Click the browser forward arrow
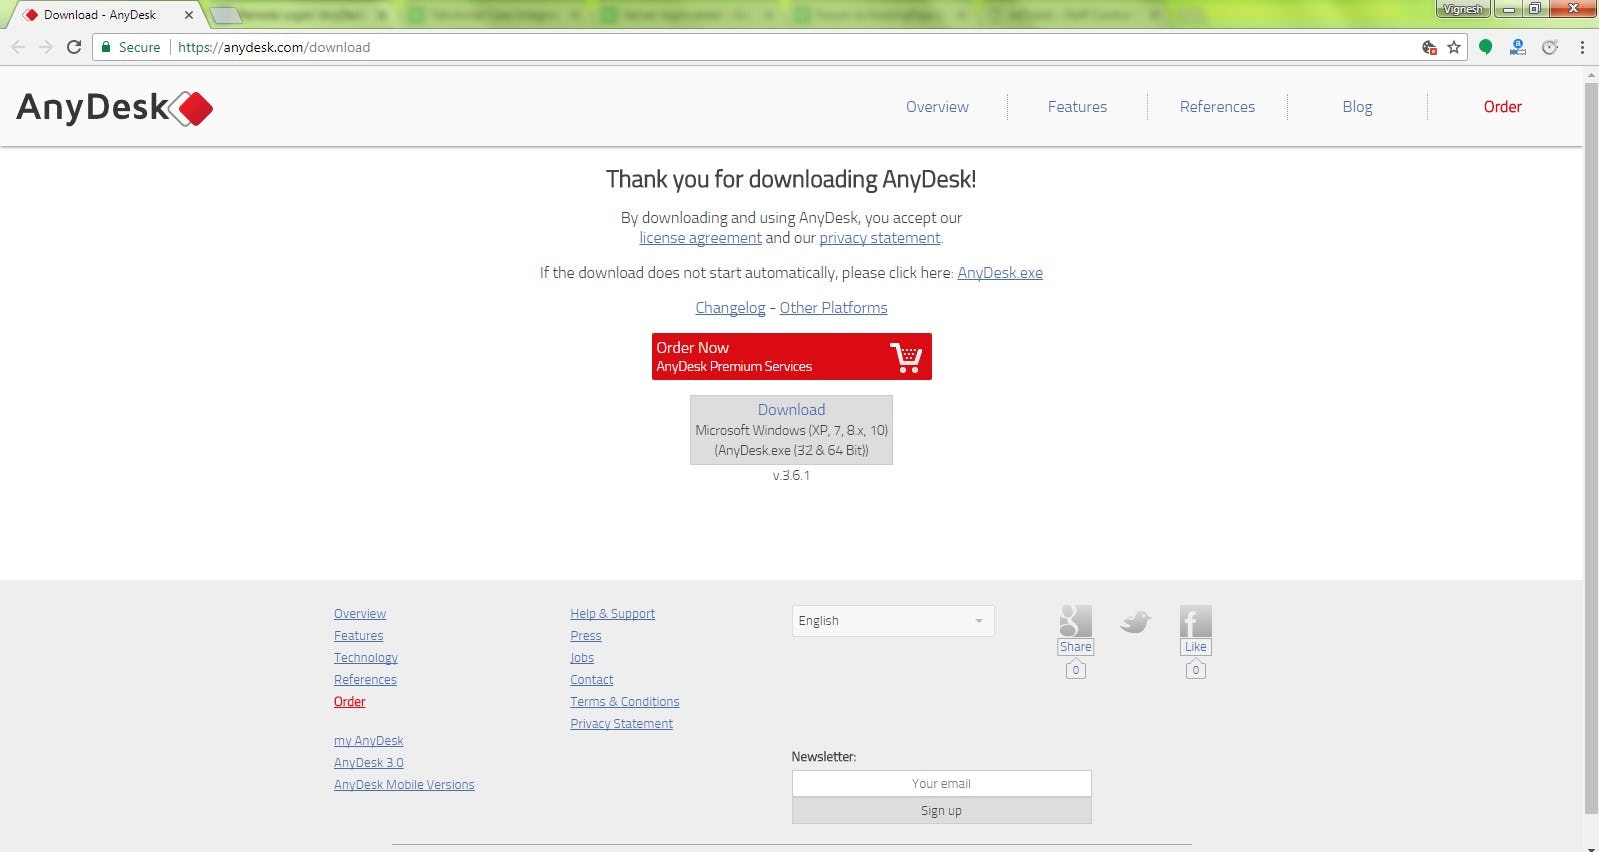Viewport: 1599px width, 852px height. point(46,47)
